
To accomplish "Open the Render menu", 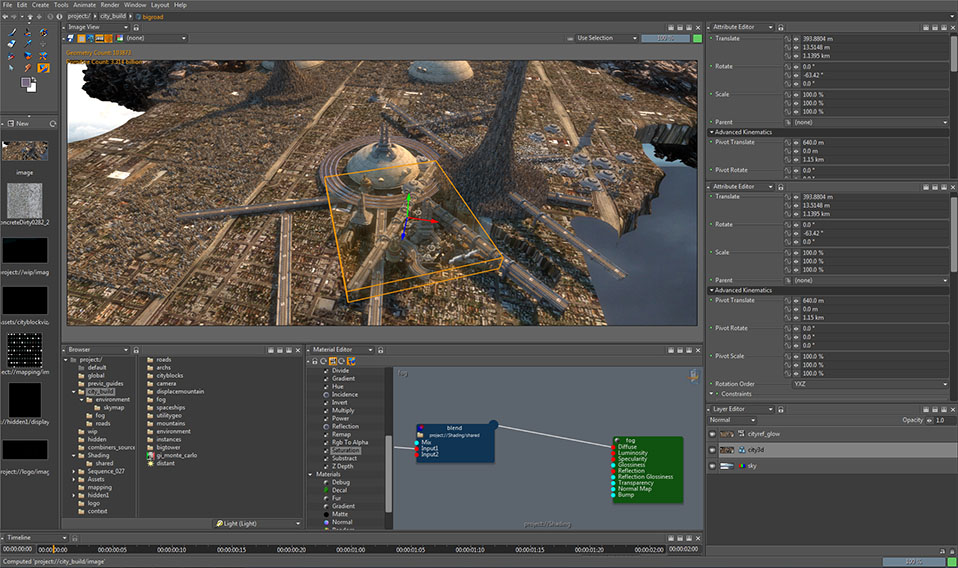I will 110,5.
